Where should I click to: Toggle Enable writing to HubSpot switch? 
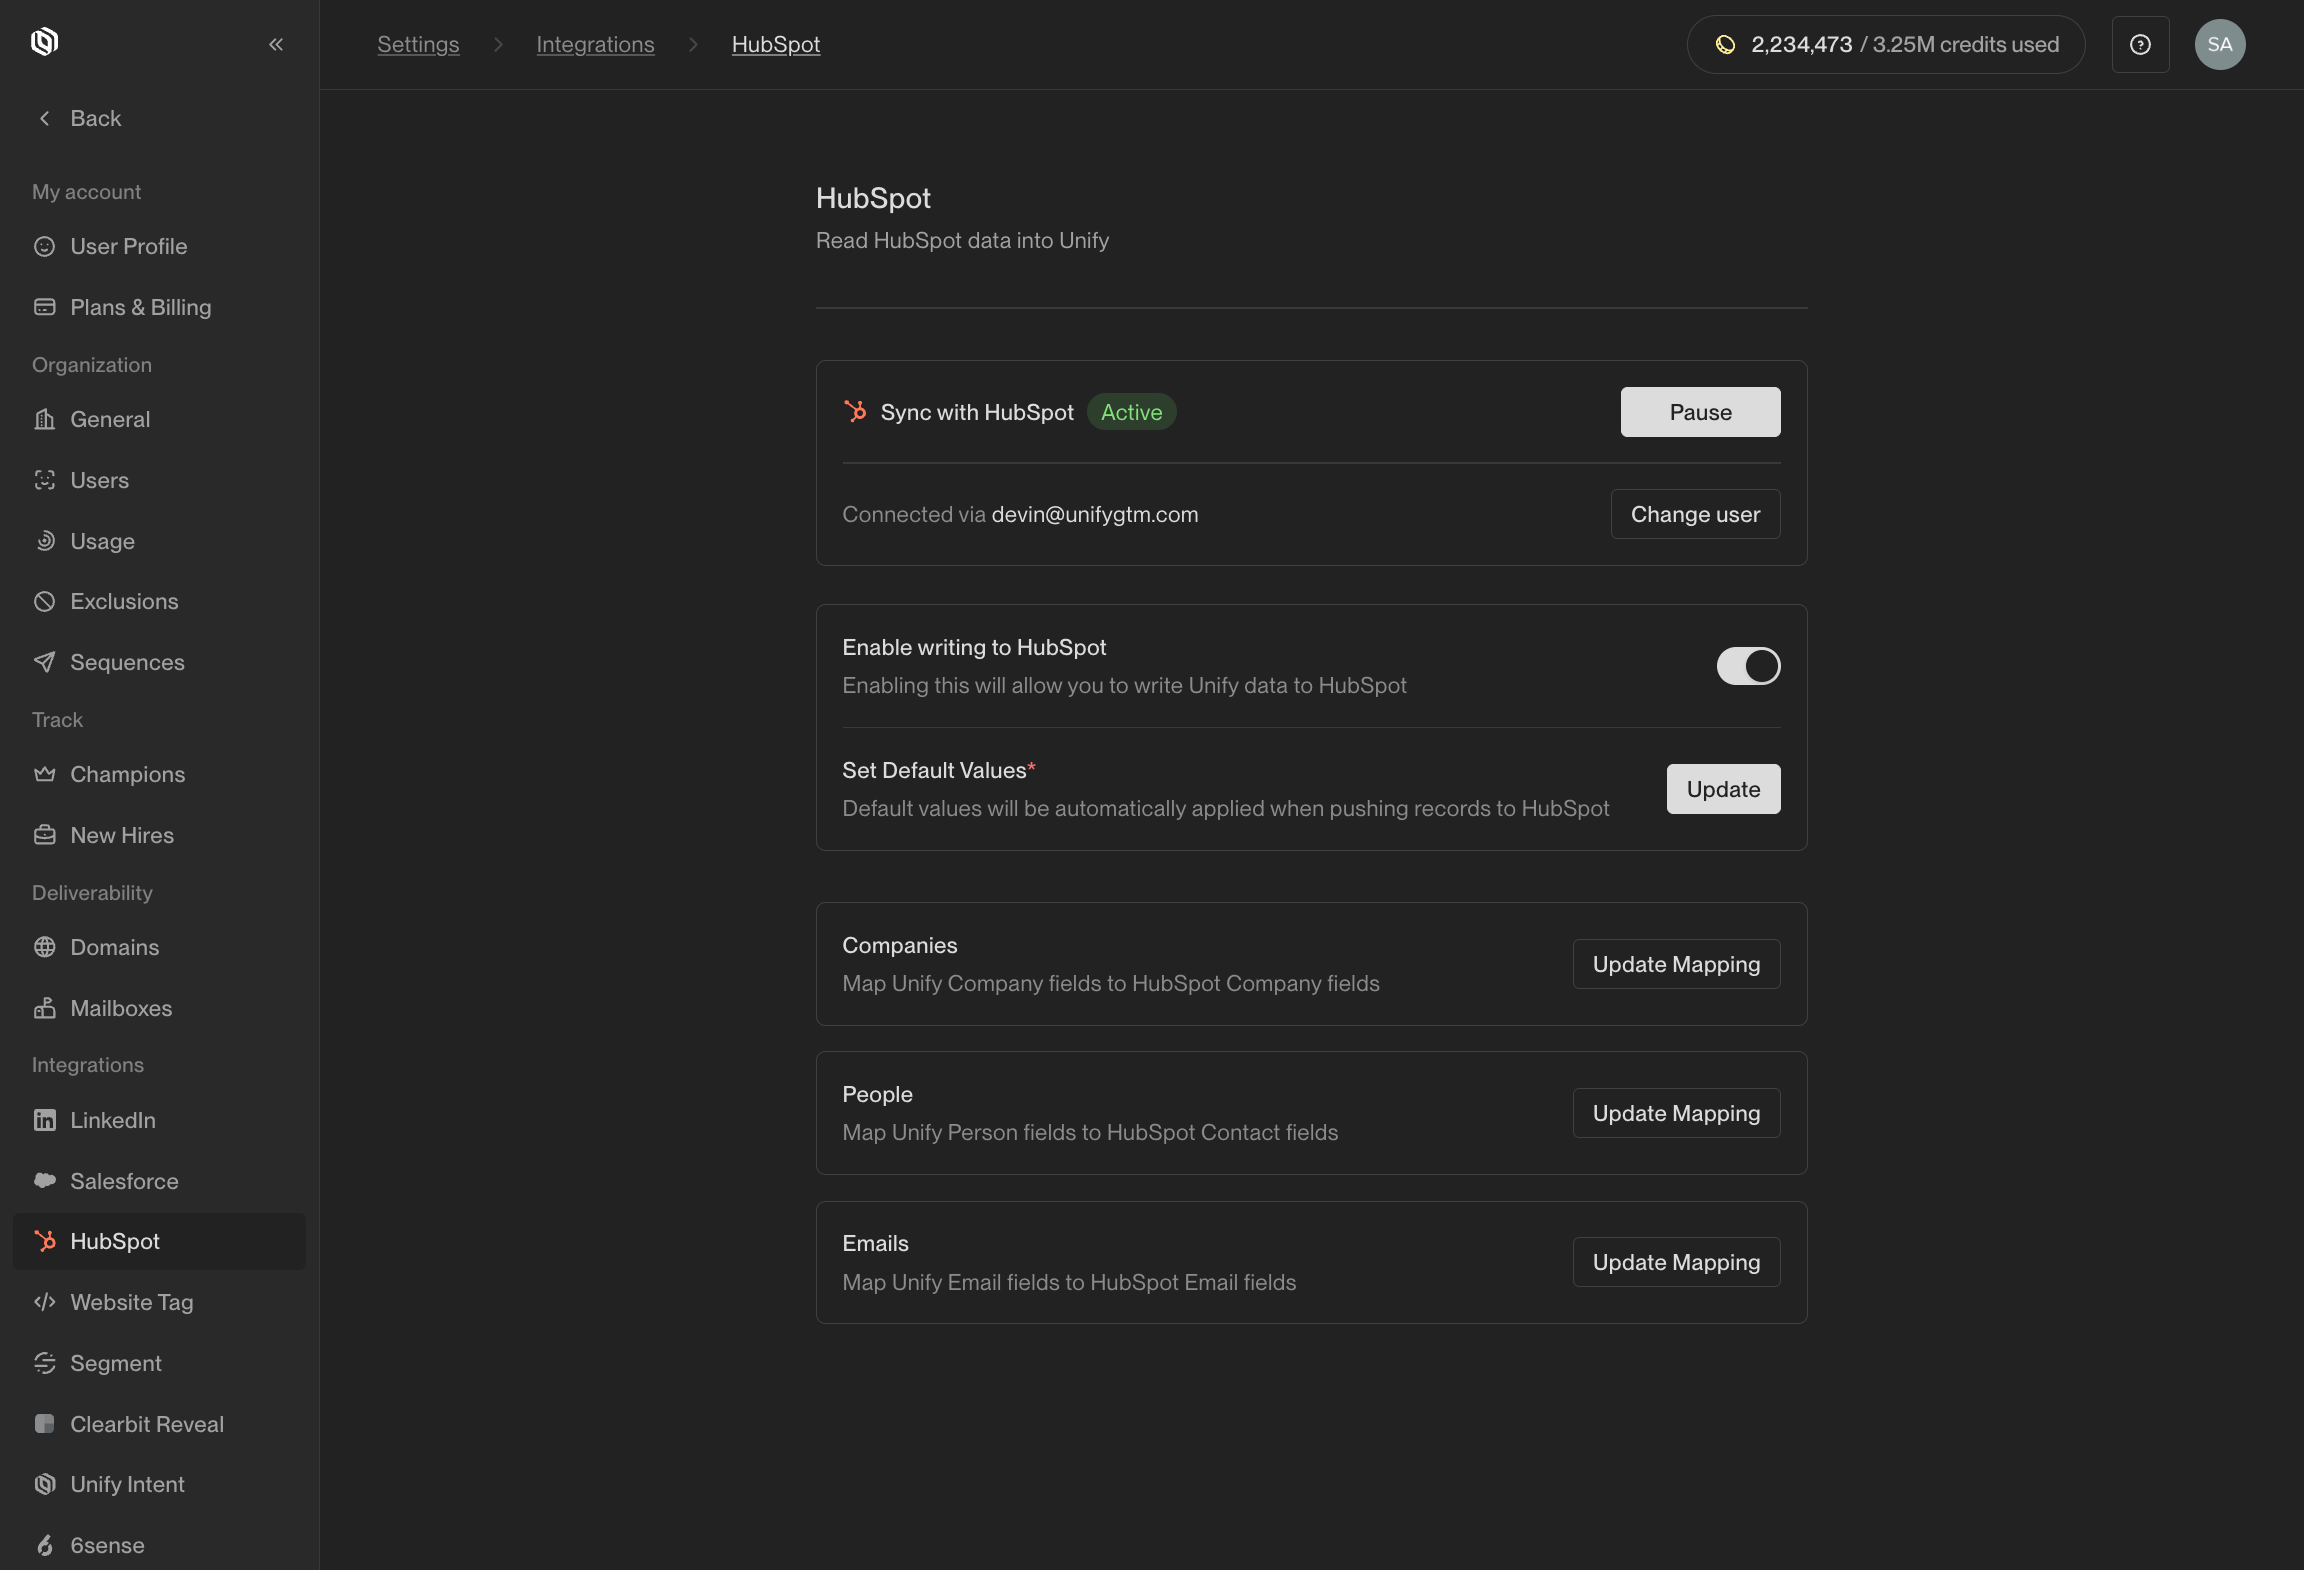pos(1748,666)
